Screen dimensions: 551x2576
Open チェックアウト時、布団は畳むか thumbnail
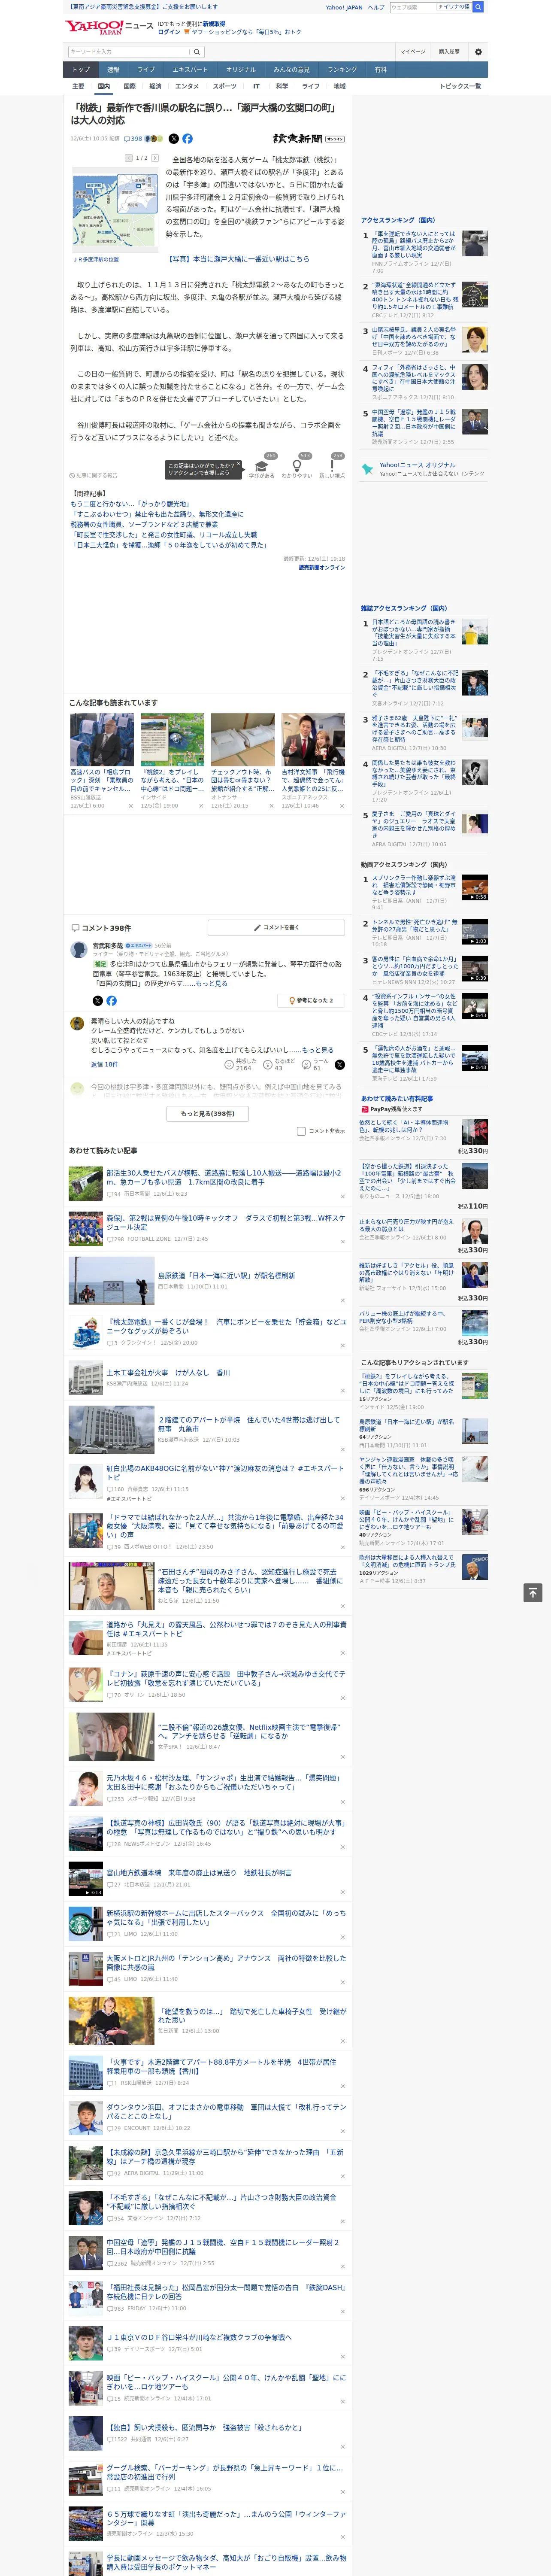coord(242,740)
